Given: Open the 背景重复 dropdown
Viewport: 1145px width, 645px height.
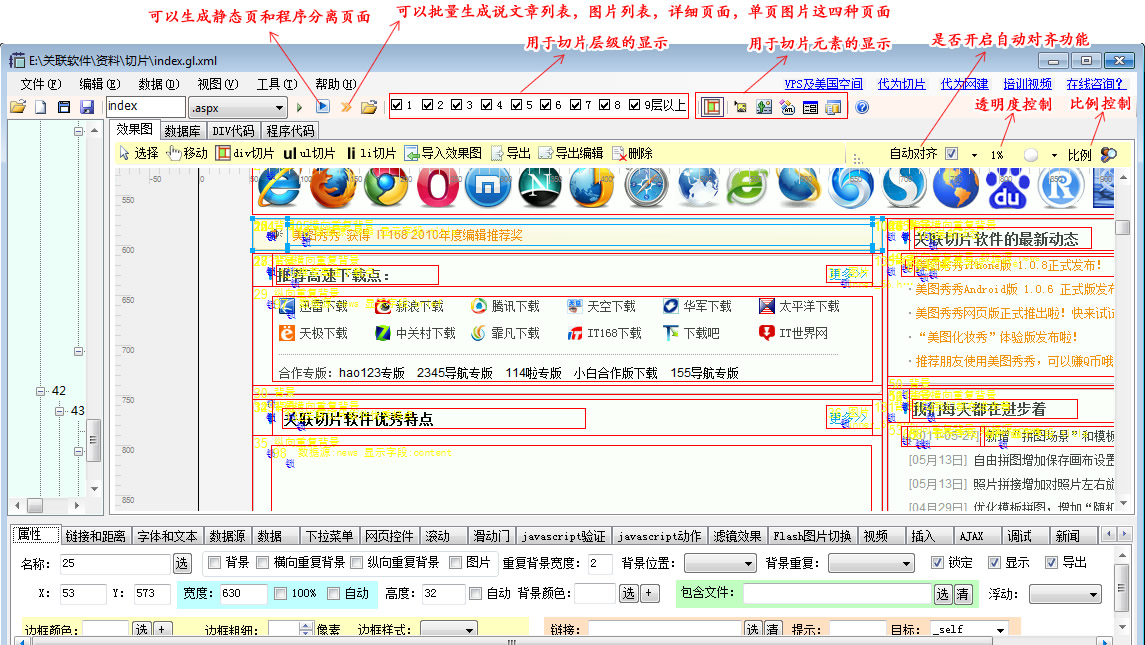Looking at the screenshot, I should point(870,563).
